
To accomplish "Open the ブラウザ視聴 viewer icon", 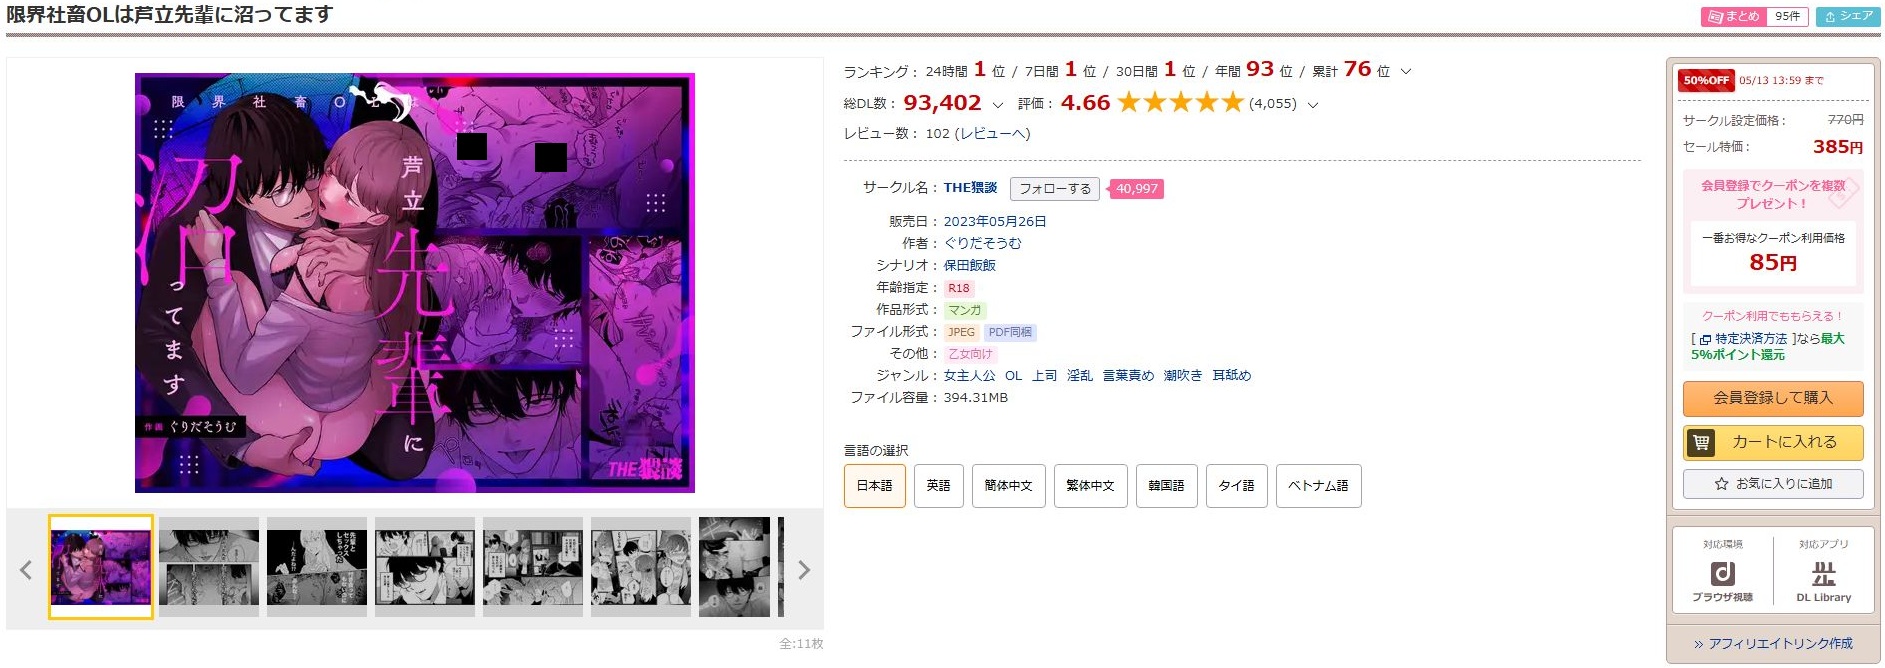I will click(x=1722, y=573).
